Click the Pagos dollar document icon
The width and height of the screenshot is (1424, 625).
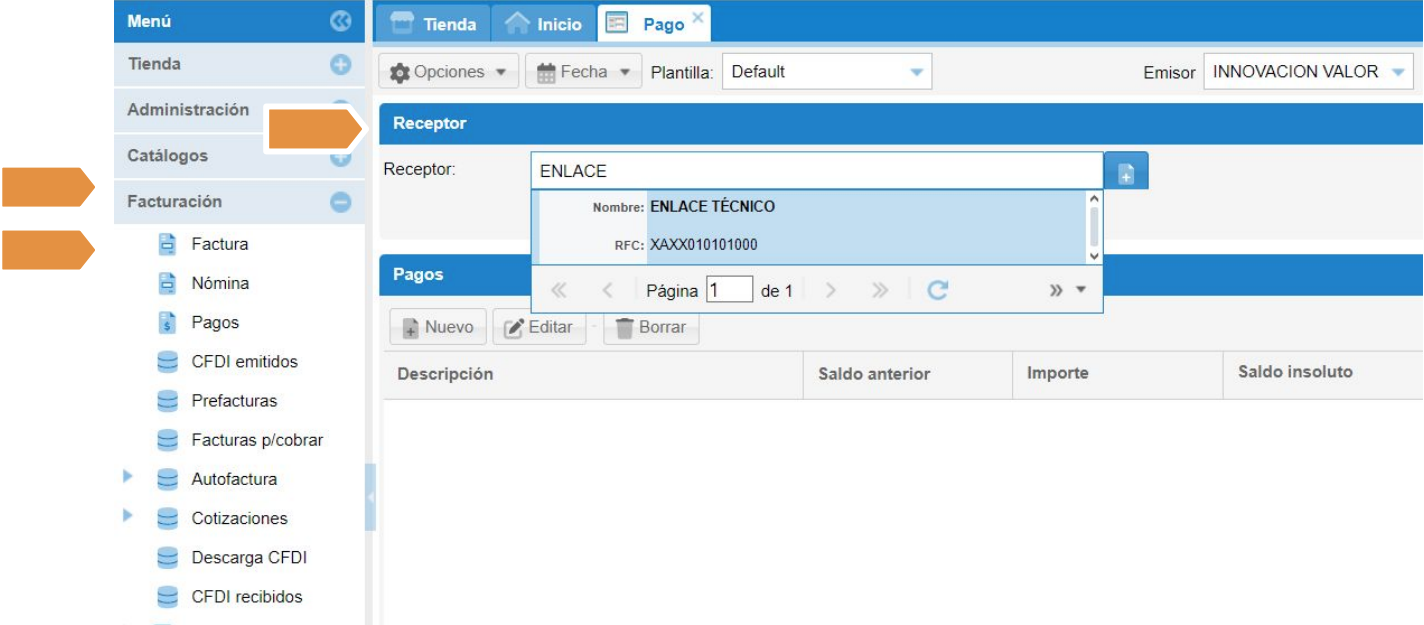tap(167, 322)
